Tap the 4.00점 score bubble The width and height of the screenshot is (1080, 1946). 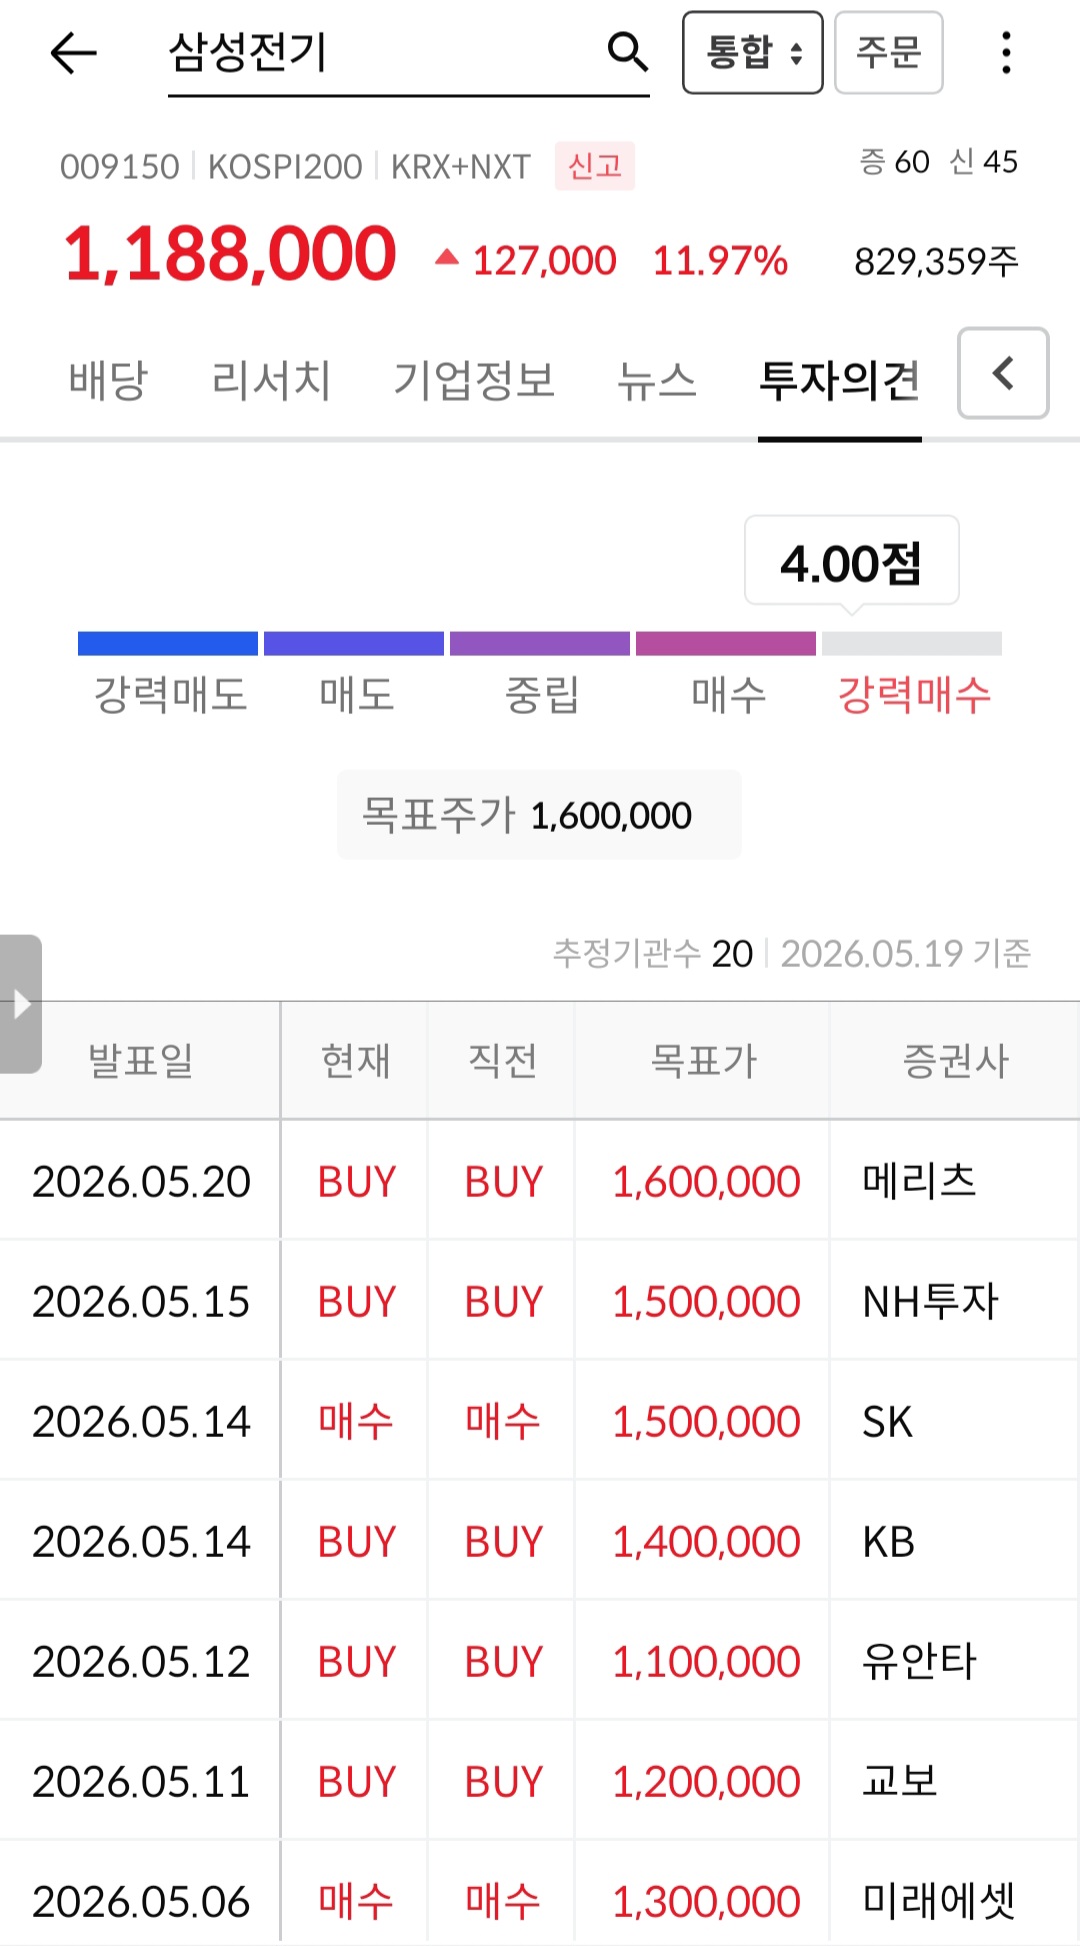coord(852,561)
